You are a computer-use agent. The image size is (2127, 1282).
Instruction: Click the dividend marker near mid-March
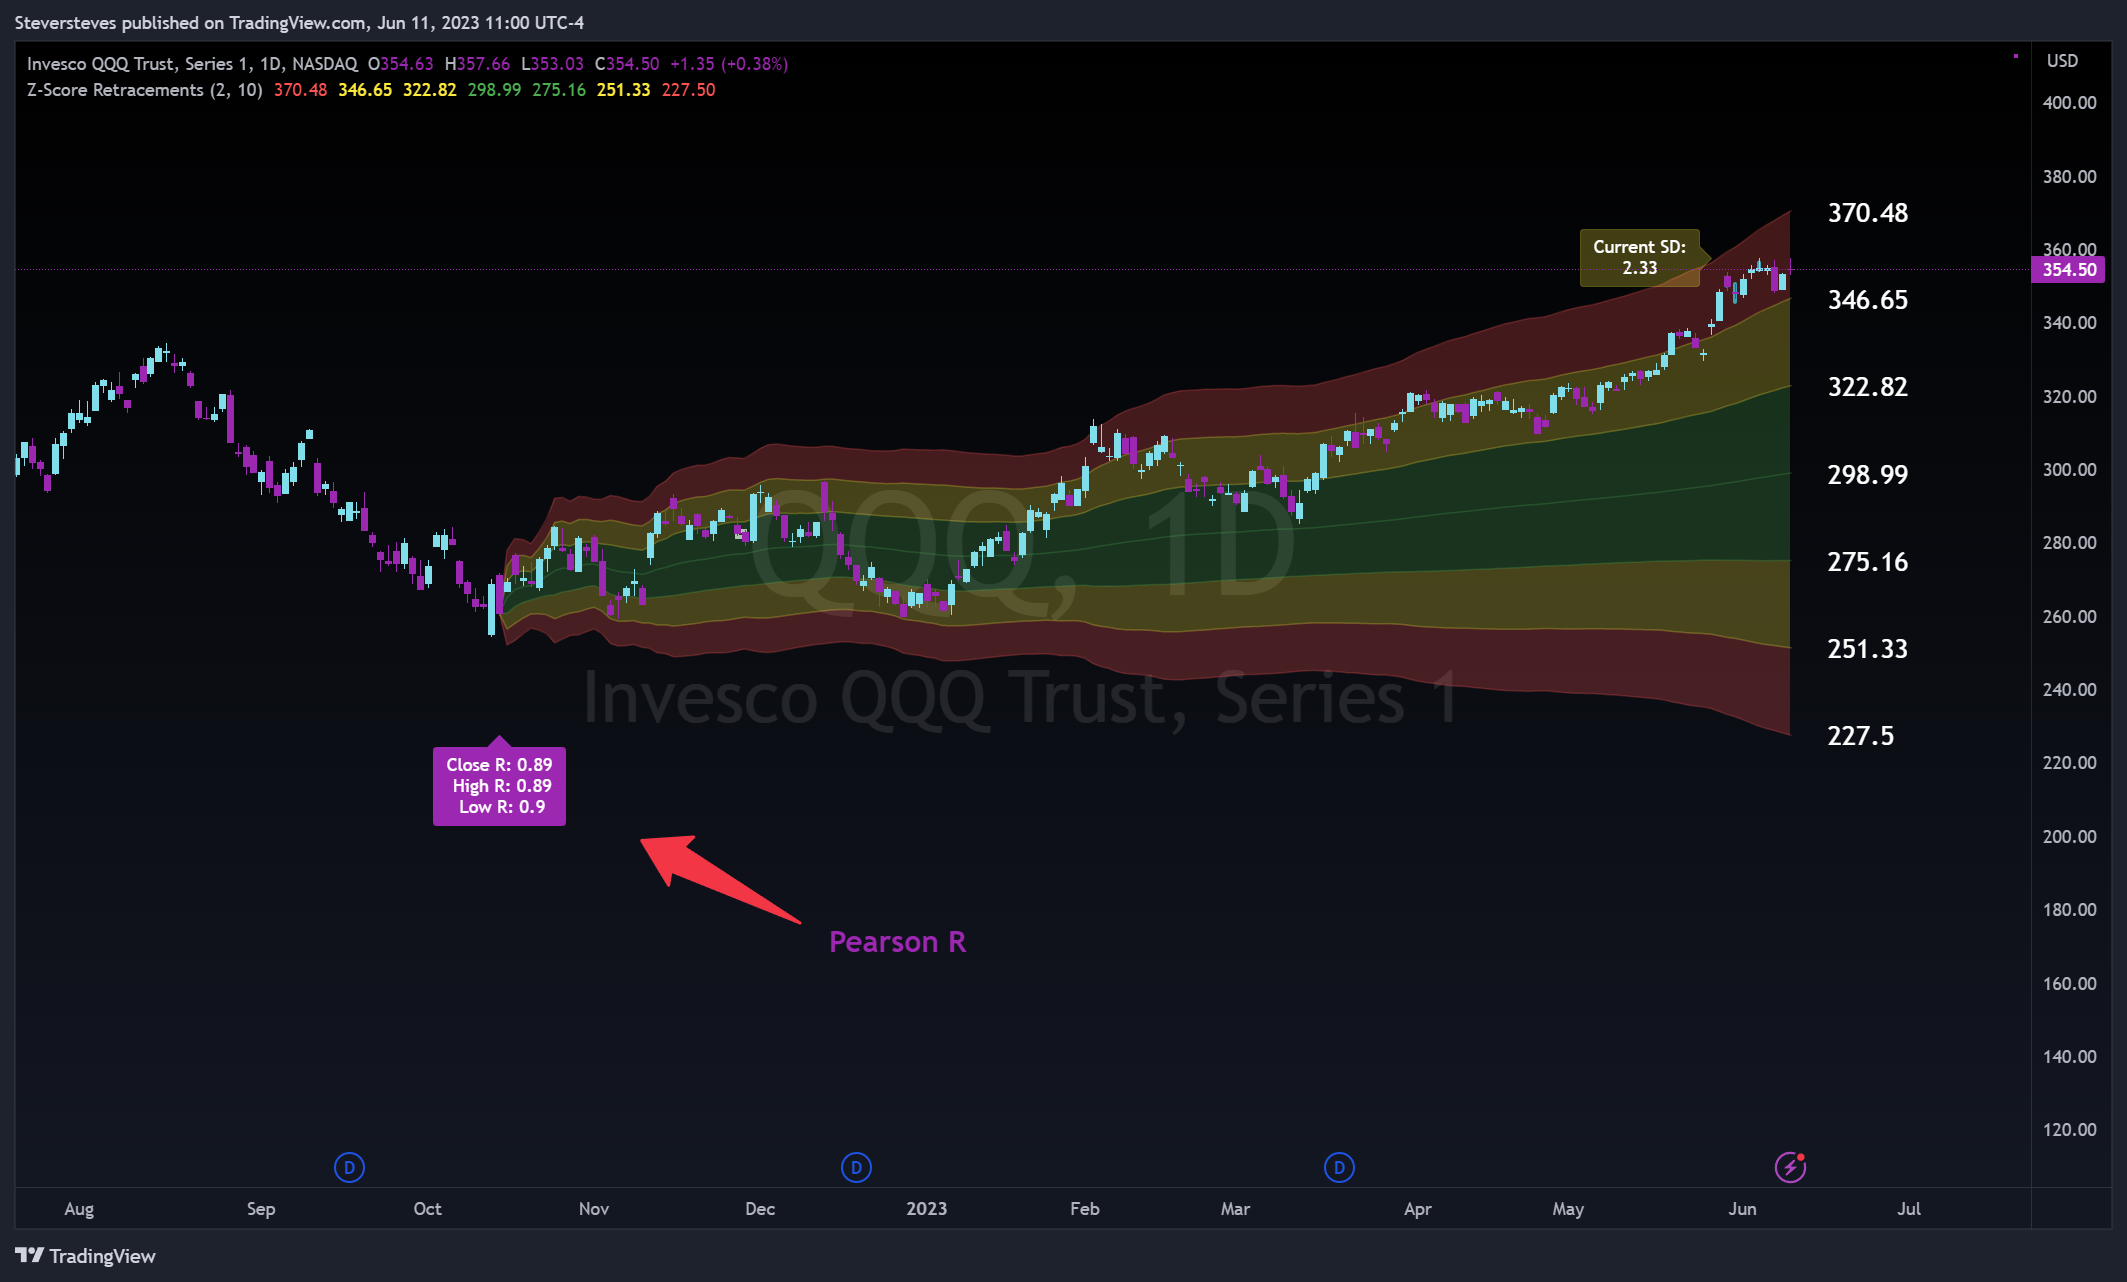(1339, 1167)
